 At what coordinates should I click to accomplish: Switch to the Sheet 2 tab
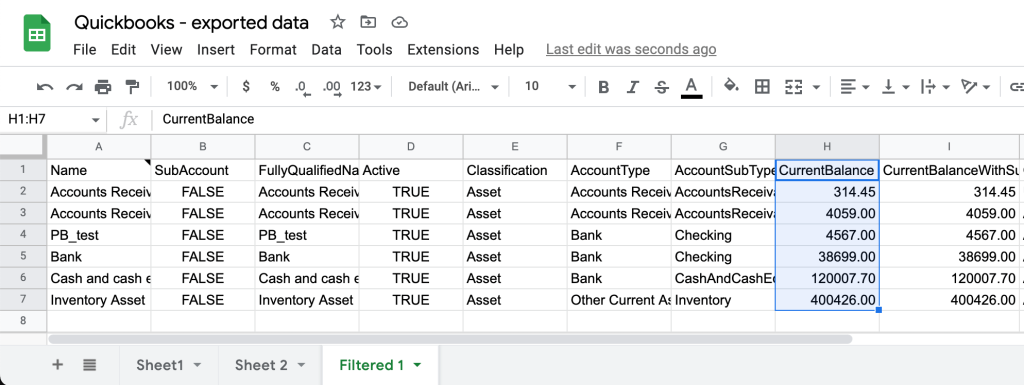[x=270, y=365]
